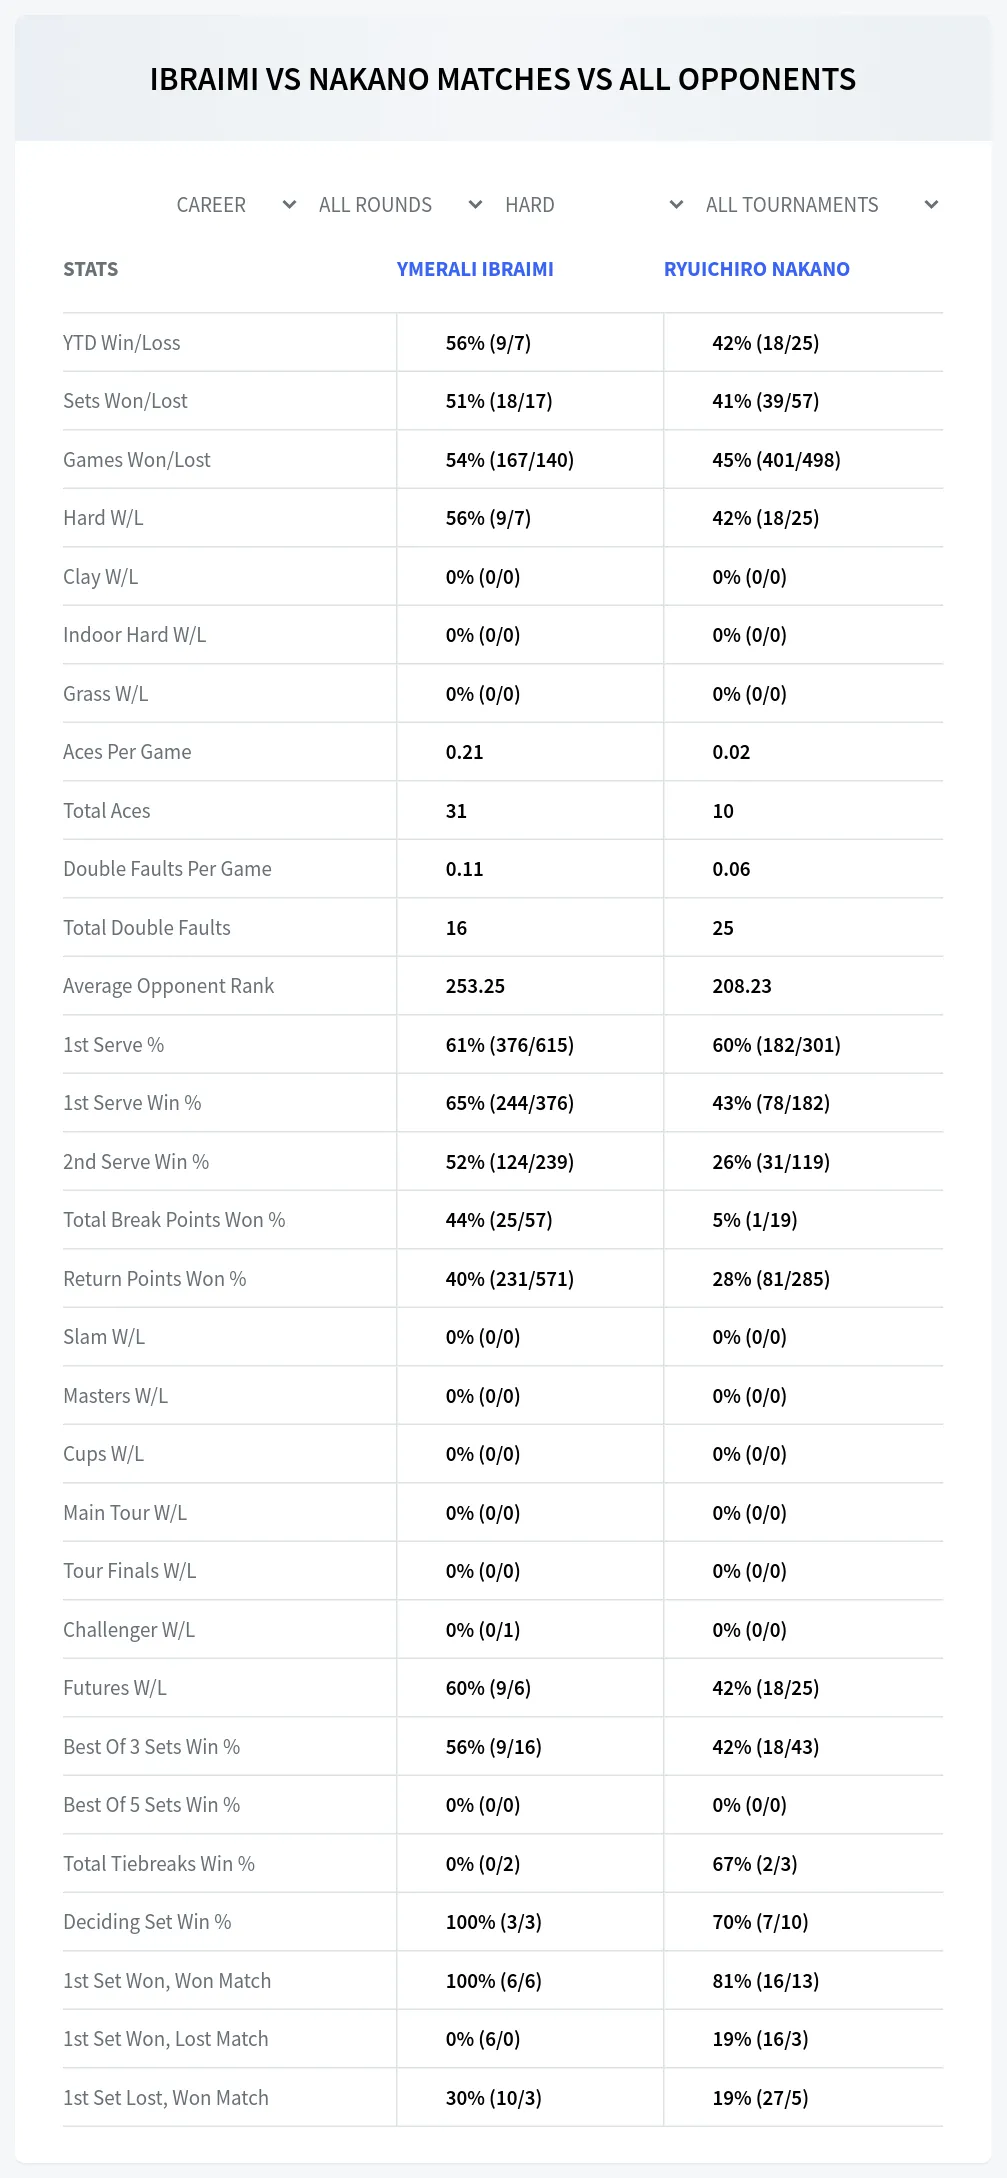This screenshot has width=1007, height=2178.
Task: Click chevron arrow beside ALL ROUNDS
Action: tap(475, 205)
